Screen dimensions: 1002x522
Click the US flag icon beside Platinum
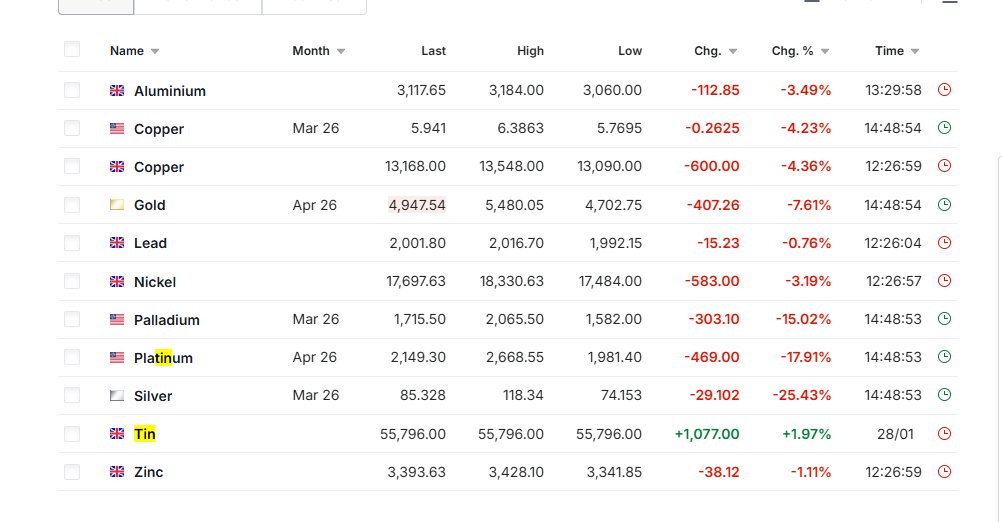tap(117, 358)
